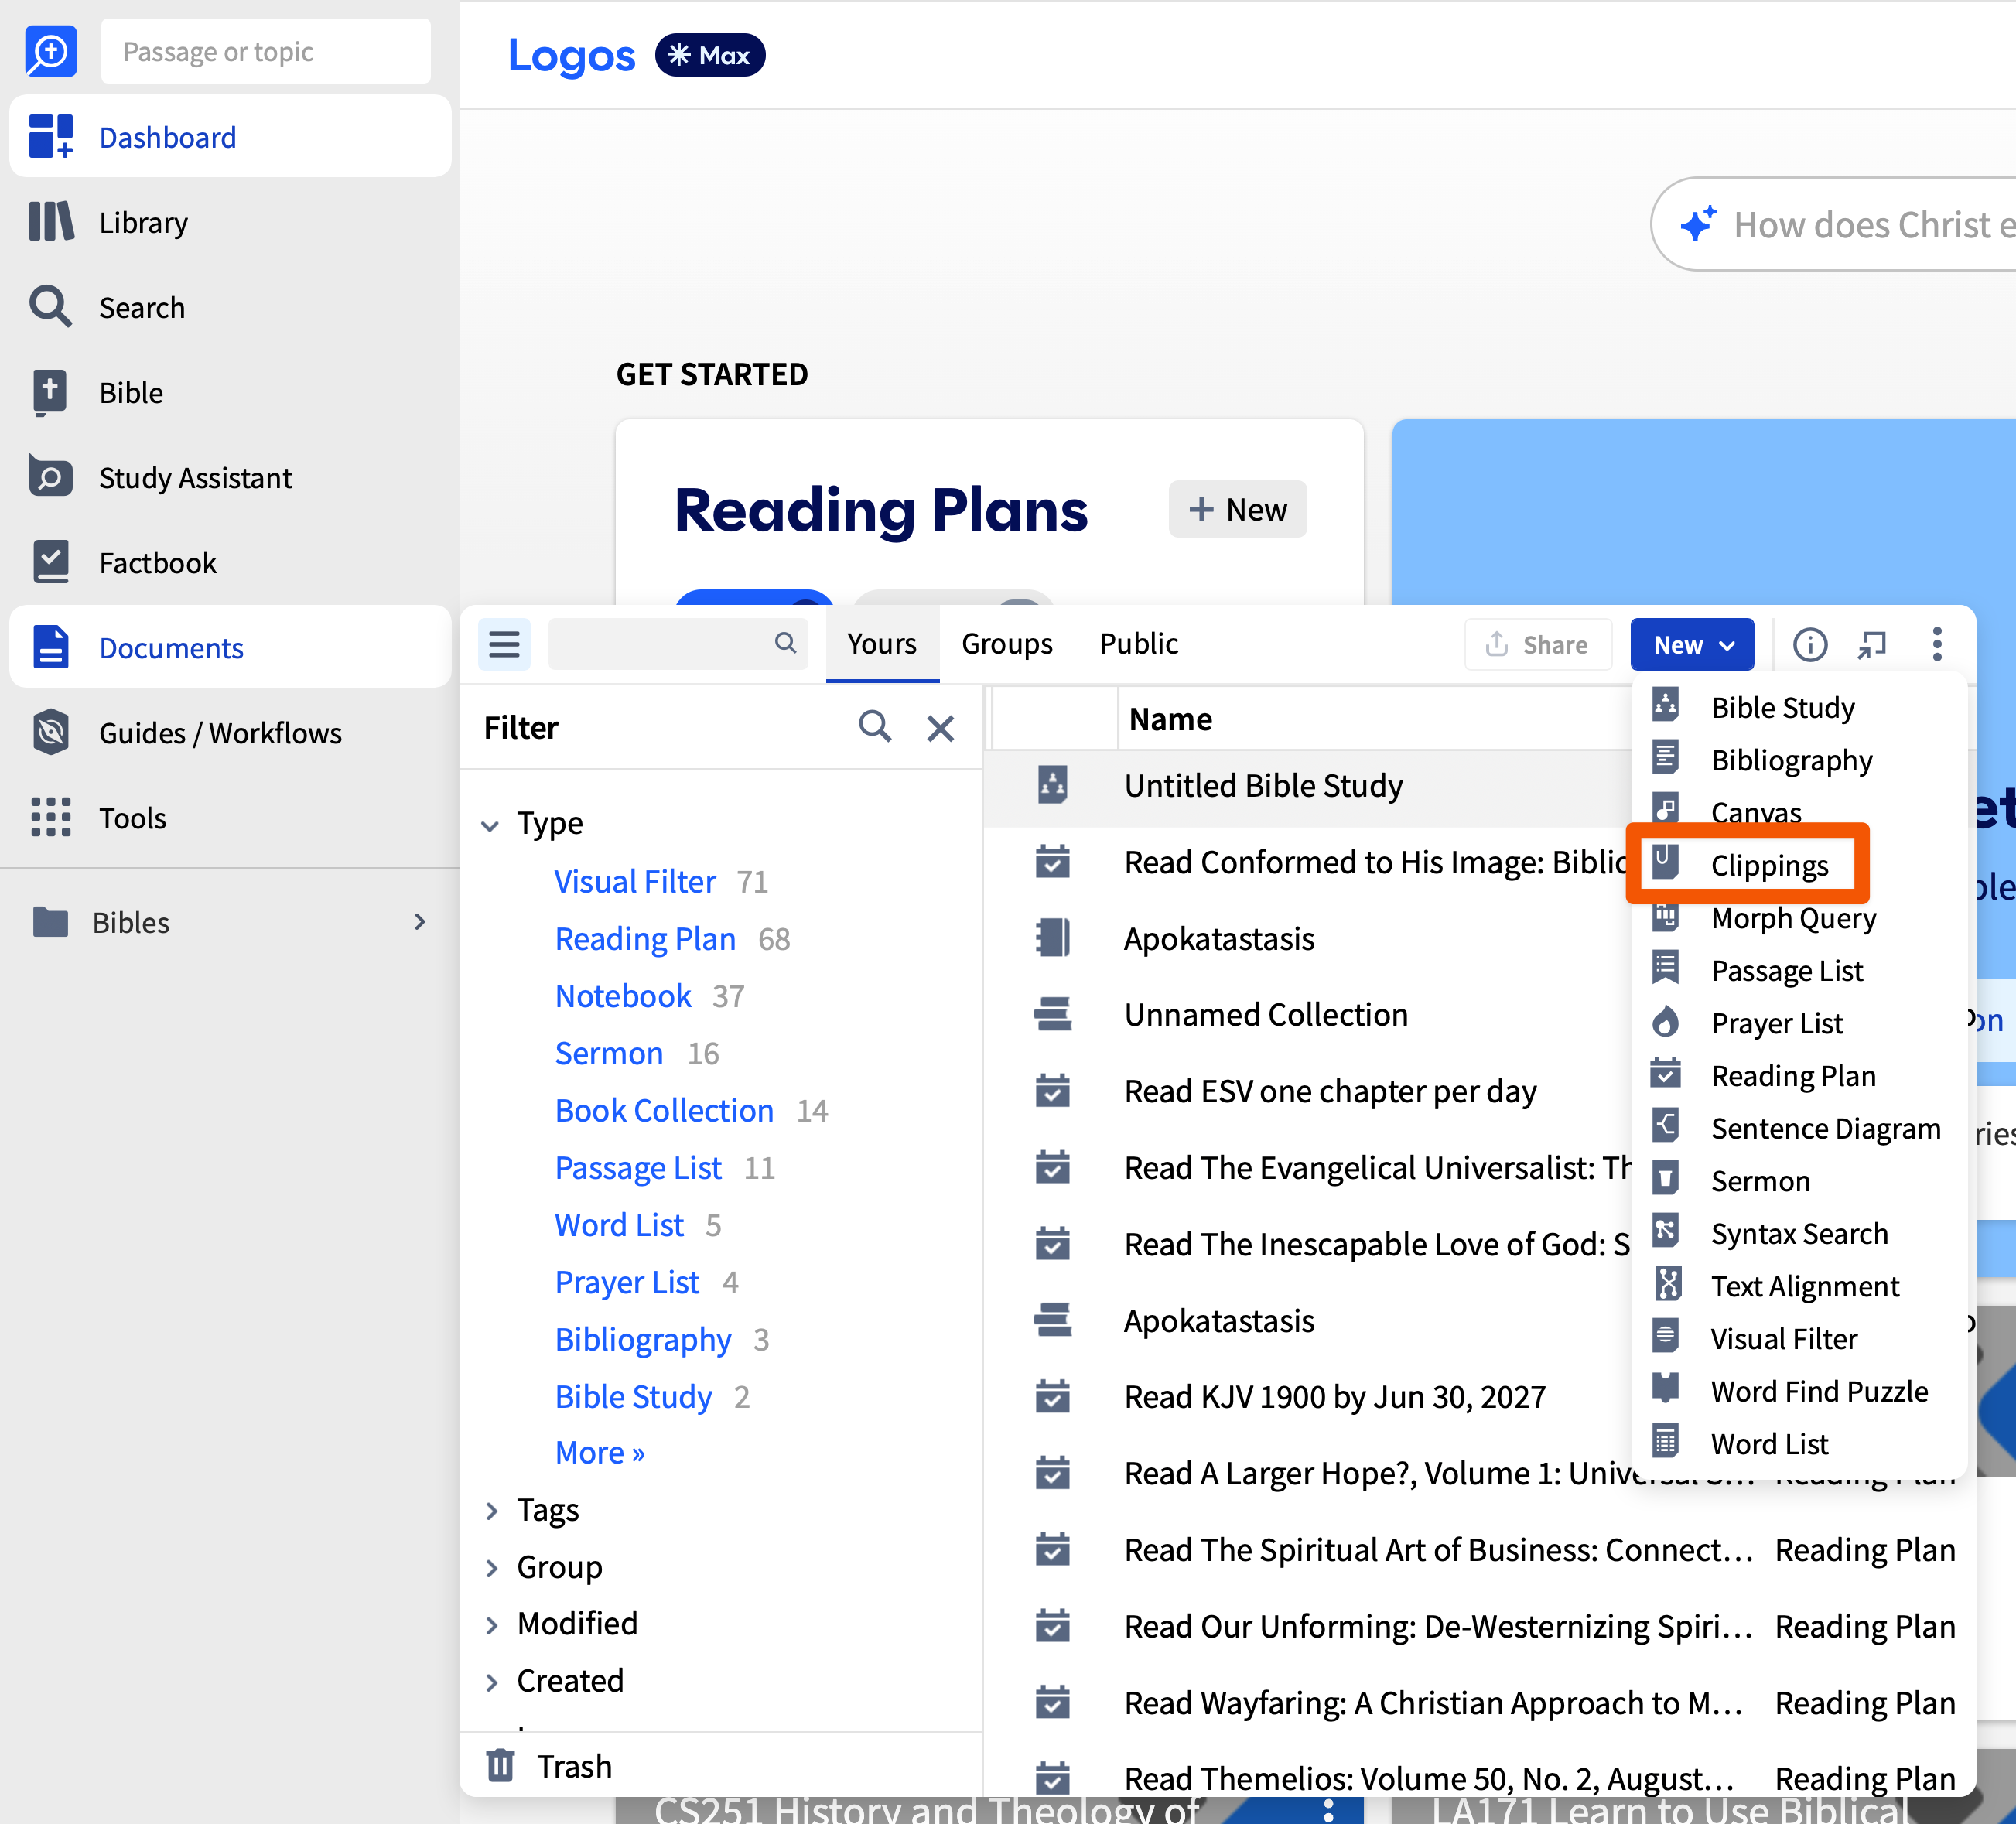
Task: Click the Name column header
Action: pos(1170,719)
